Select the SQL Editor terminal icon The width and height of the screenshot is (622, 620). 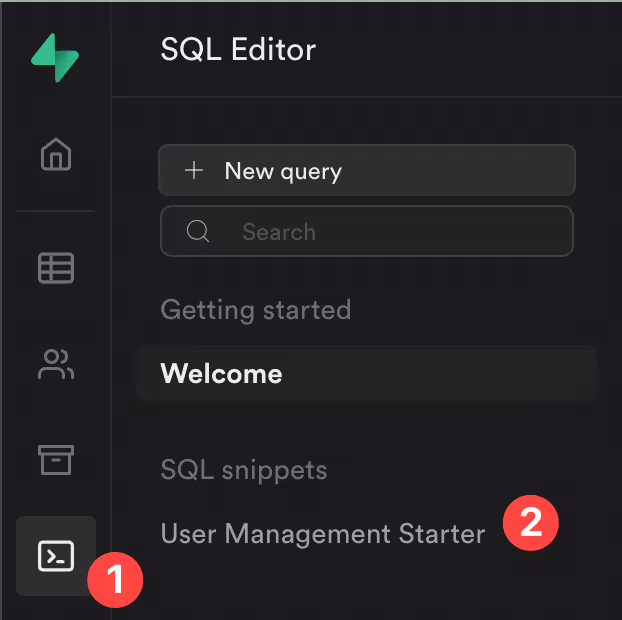coord(56,556)
